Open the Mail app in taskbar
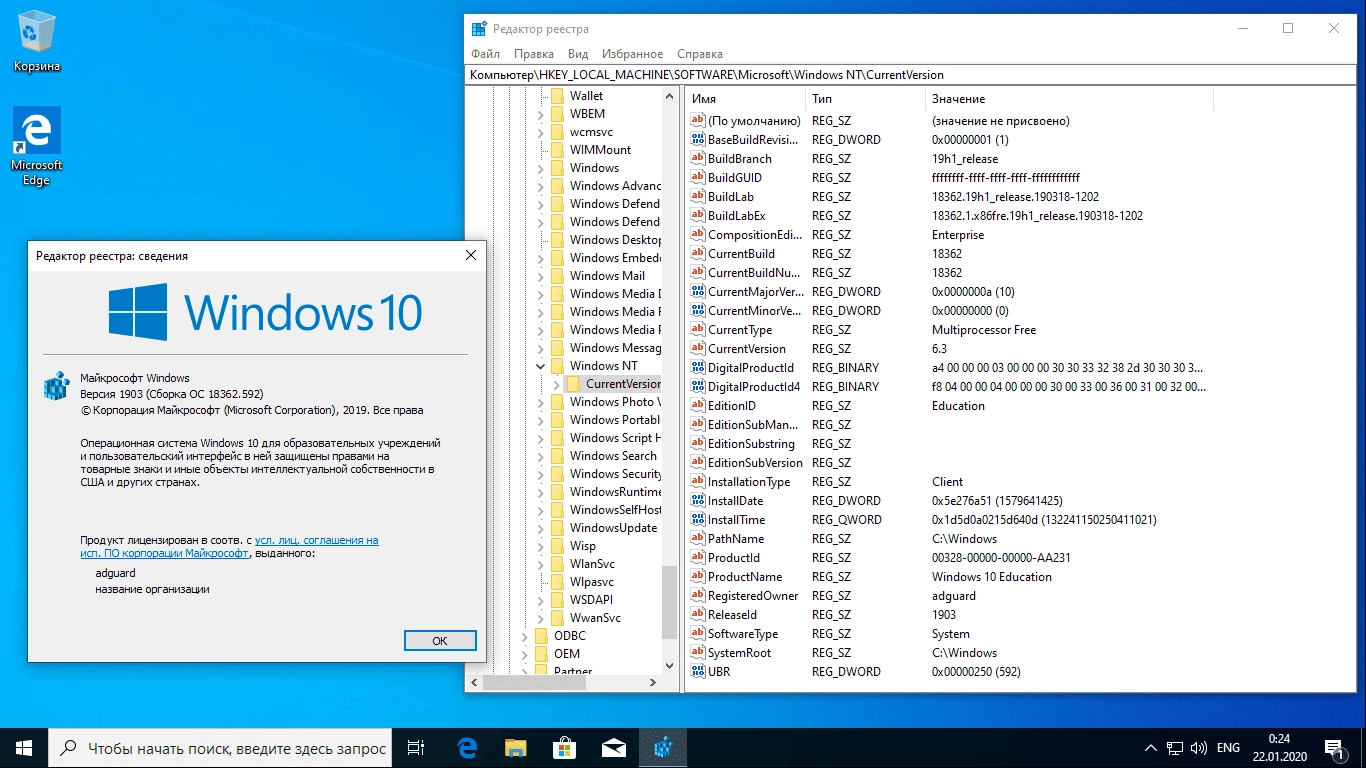Image resolution: width=1366 pixels, height=768 pixels. pos(613,747)
